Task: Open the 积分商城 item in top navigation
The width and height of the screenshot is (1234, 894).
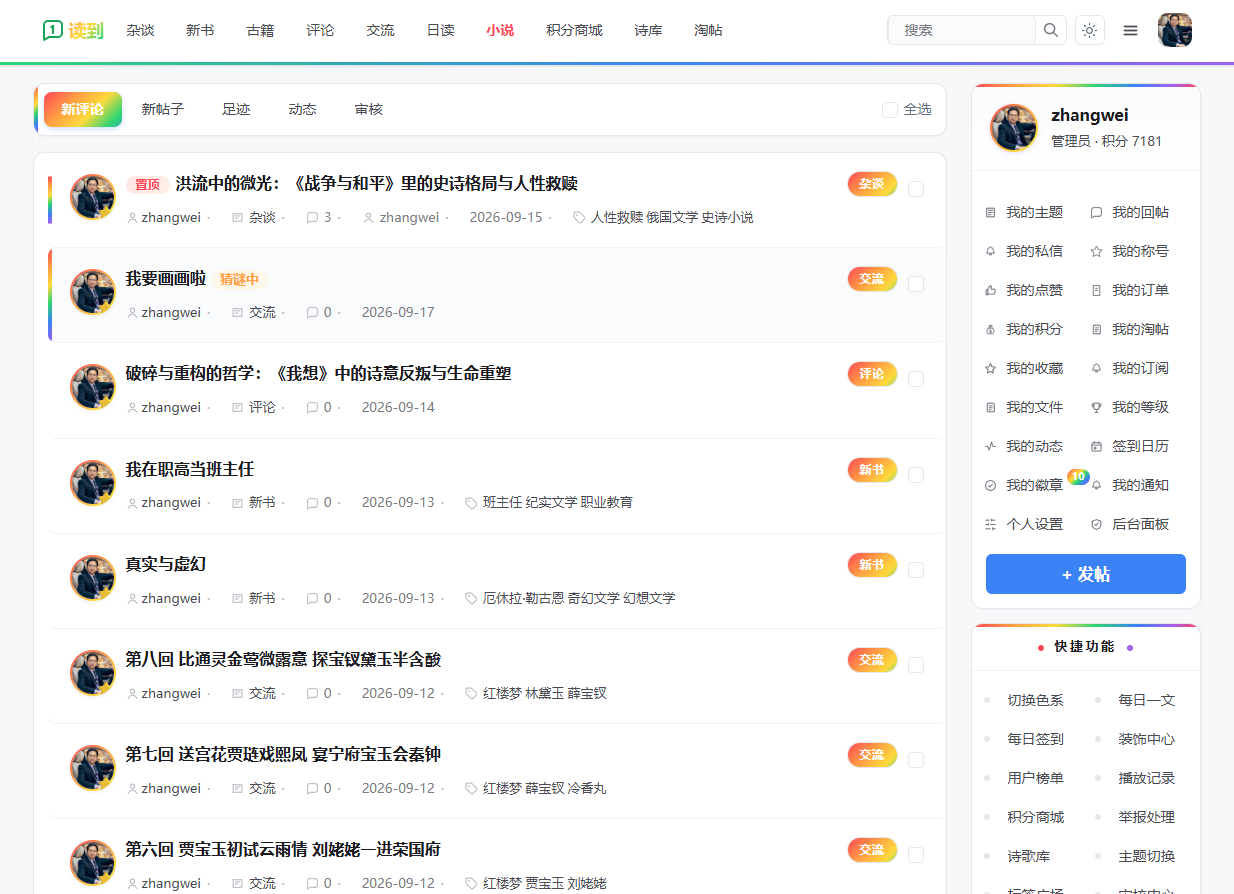Action: [574, 30]
